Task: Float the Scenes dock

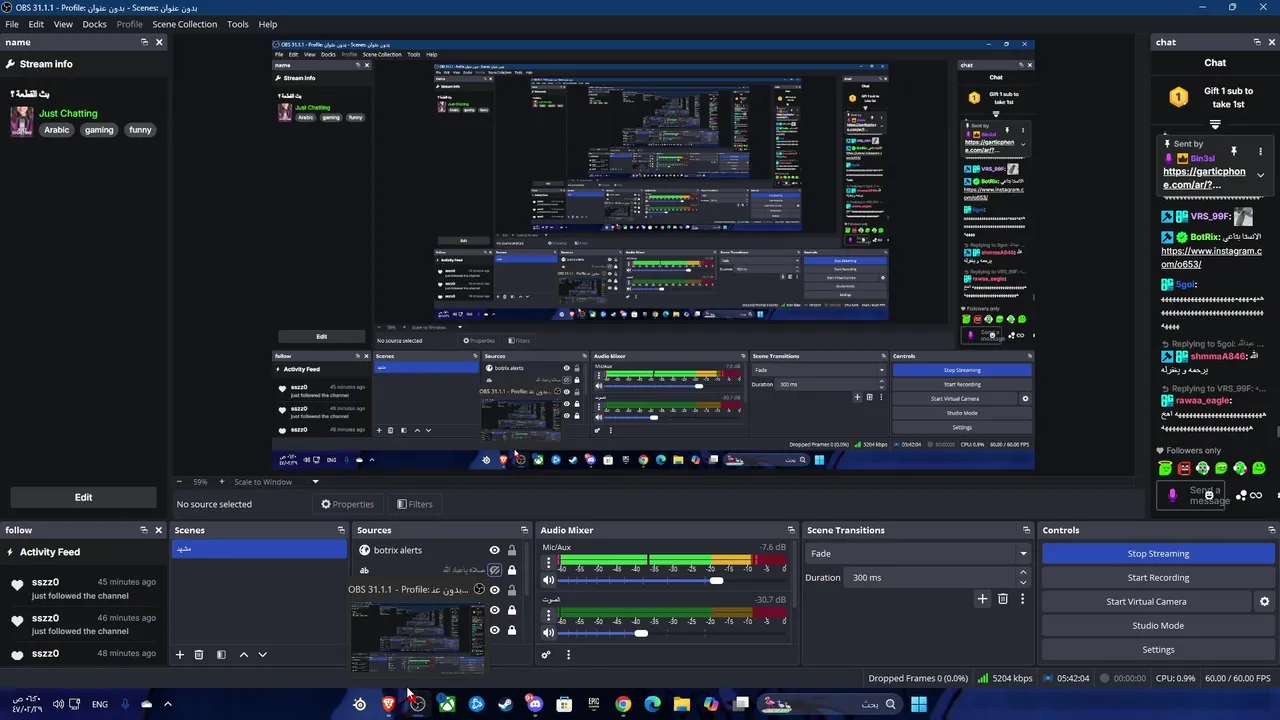Action: [340, 530]
